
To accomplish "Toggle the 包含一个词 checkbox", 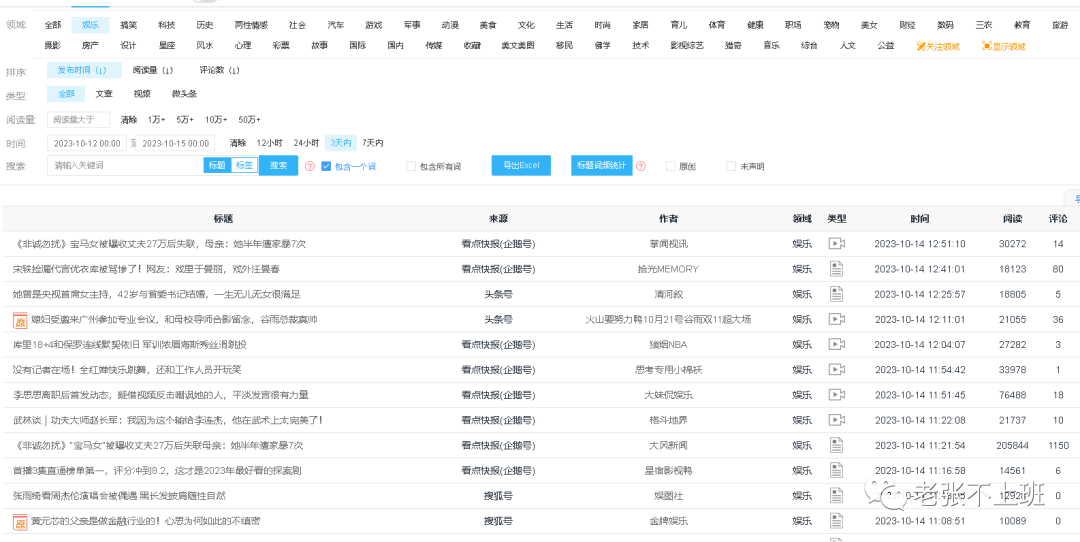I will tap(326, 166).
